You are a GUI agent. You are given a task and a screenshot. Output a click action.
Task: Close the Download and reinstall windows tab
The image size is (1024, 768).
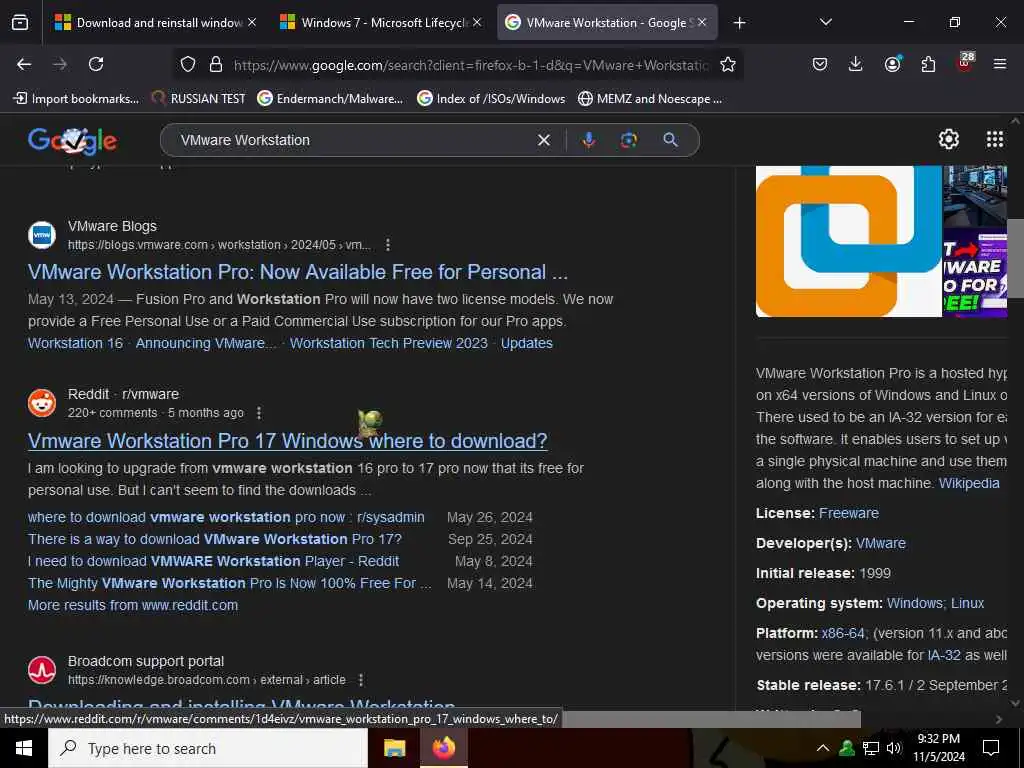coord(252,22)
